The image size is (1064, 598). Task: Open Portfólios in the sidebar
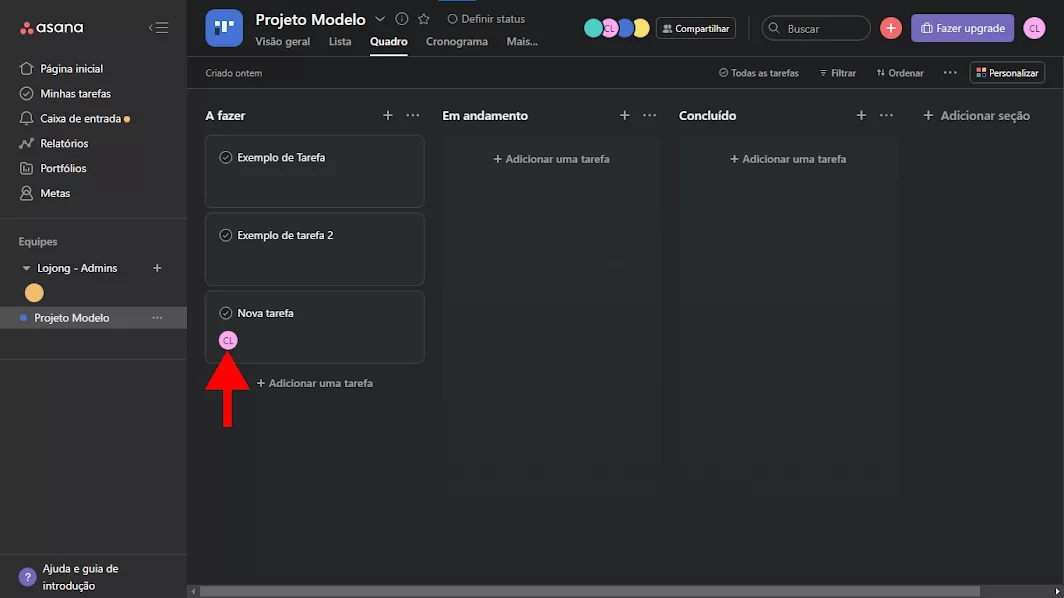[63, 168]
